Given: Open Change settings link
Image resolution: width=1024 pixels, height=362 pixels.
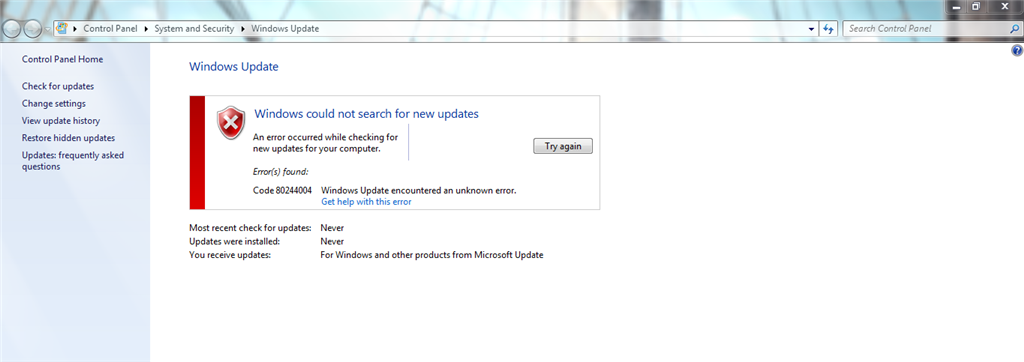Looking at the screenshot, I should 54,103.
